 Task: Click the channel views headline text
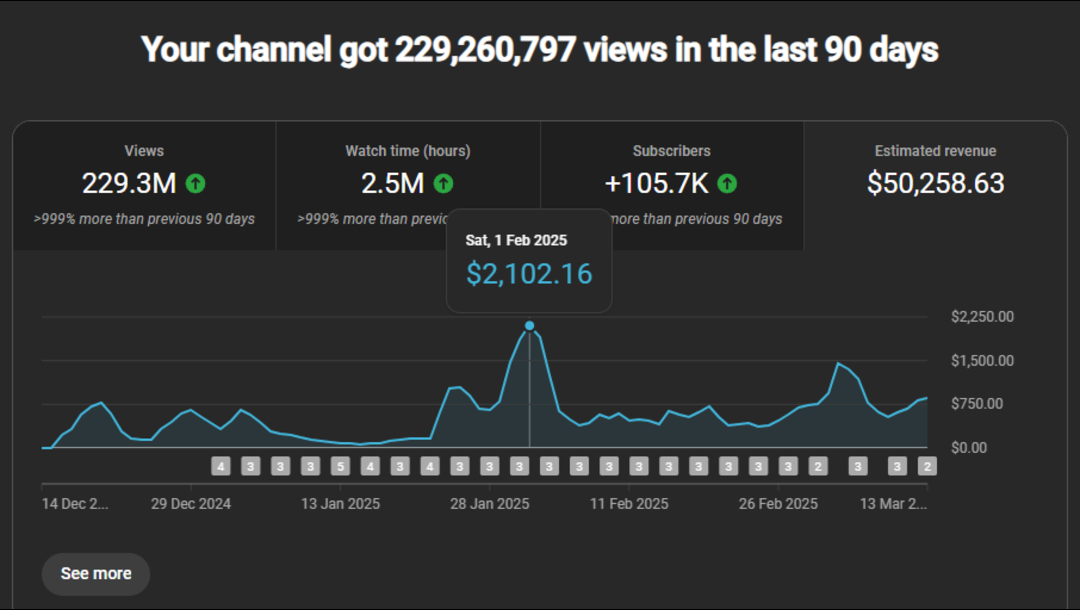(x=540, y=50)
